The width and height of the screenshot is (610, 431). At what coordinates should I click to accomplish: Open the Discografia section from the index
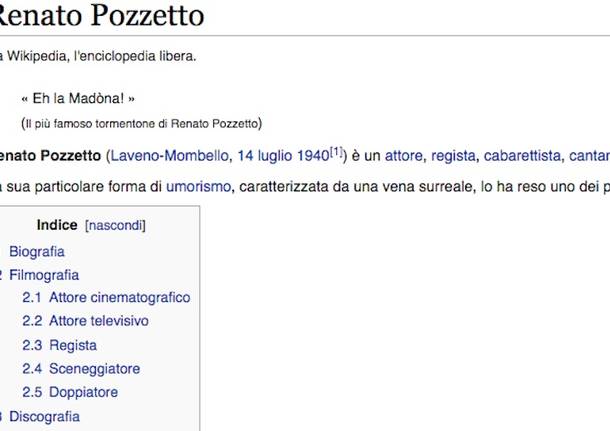click(44, 416)
